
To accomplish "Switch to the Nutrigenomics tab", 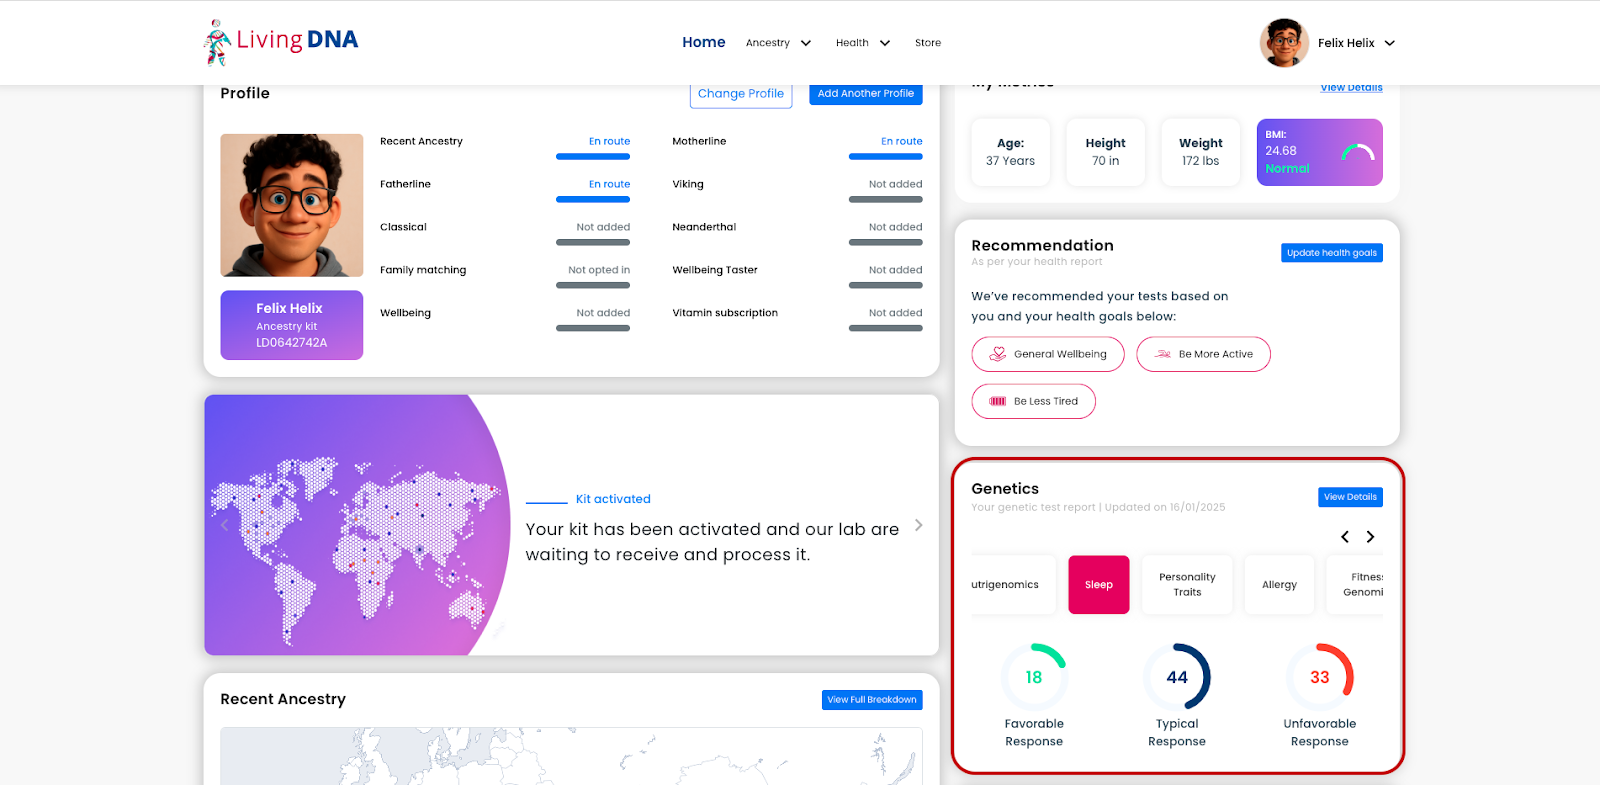I will point(1012,585).
